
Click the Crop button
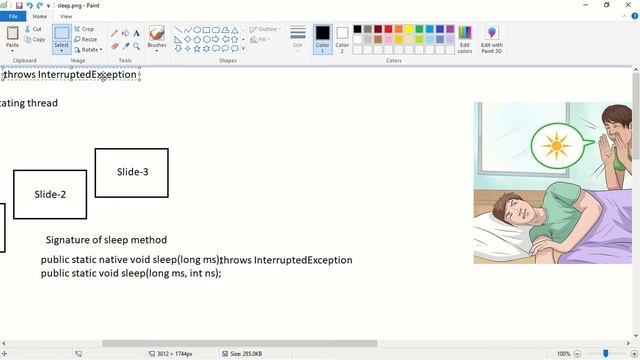coord(84,29)
